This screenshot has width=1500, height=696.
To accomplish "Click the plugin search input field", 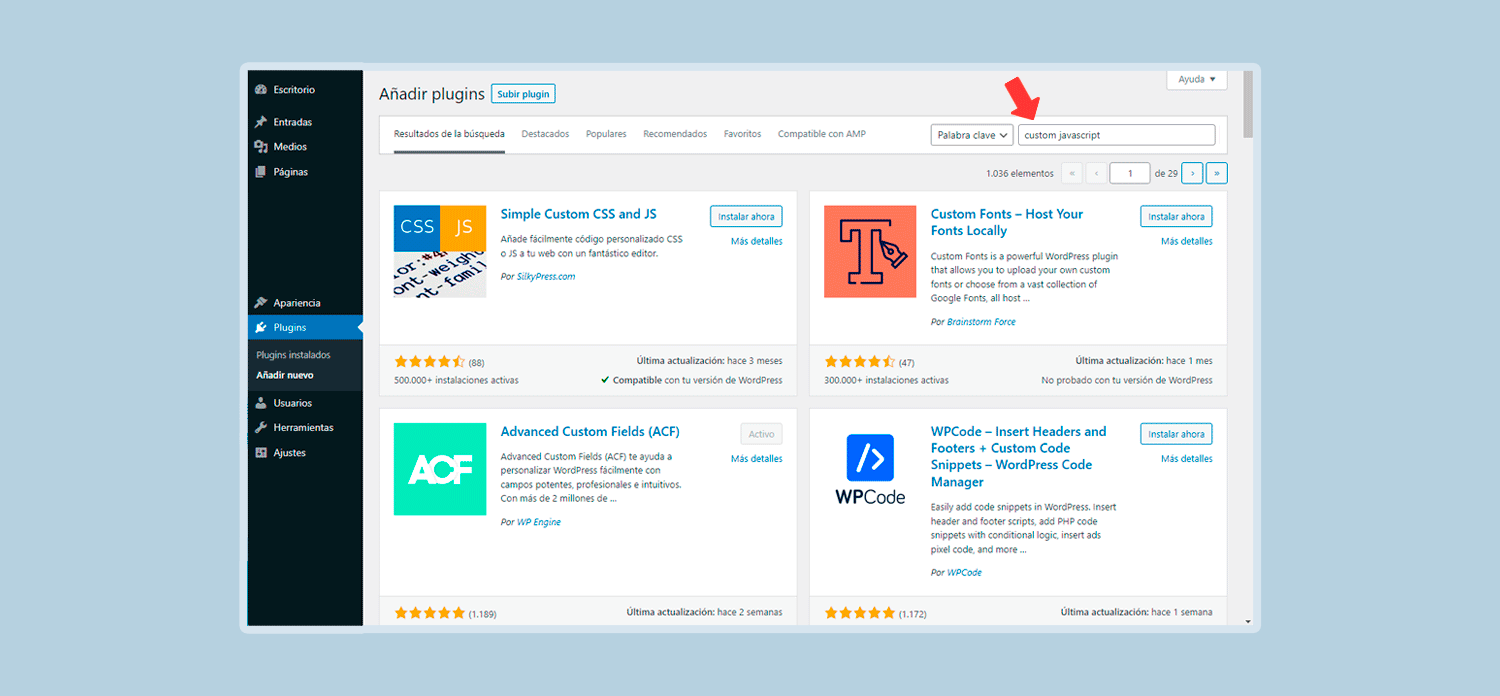I will 1117,135.
